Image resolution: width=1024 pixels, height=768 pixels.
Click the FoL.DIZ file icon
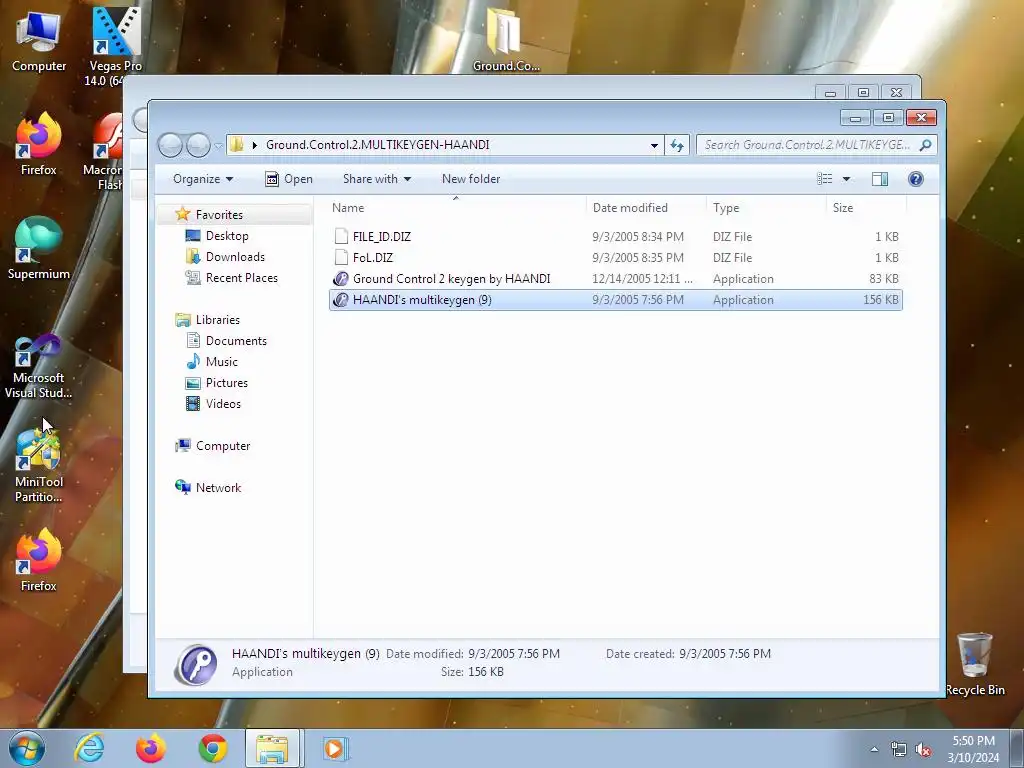(341, 257)
